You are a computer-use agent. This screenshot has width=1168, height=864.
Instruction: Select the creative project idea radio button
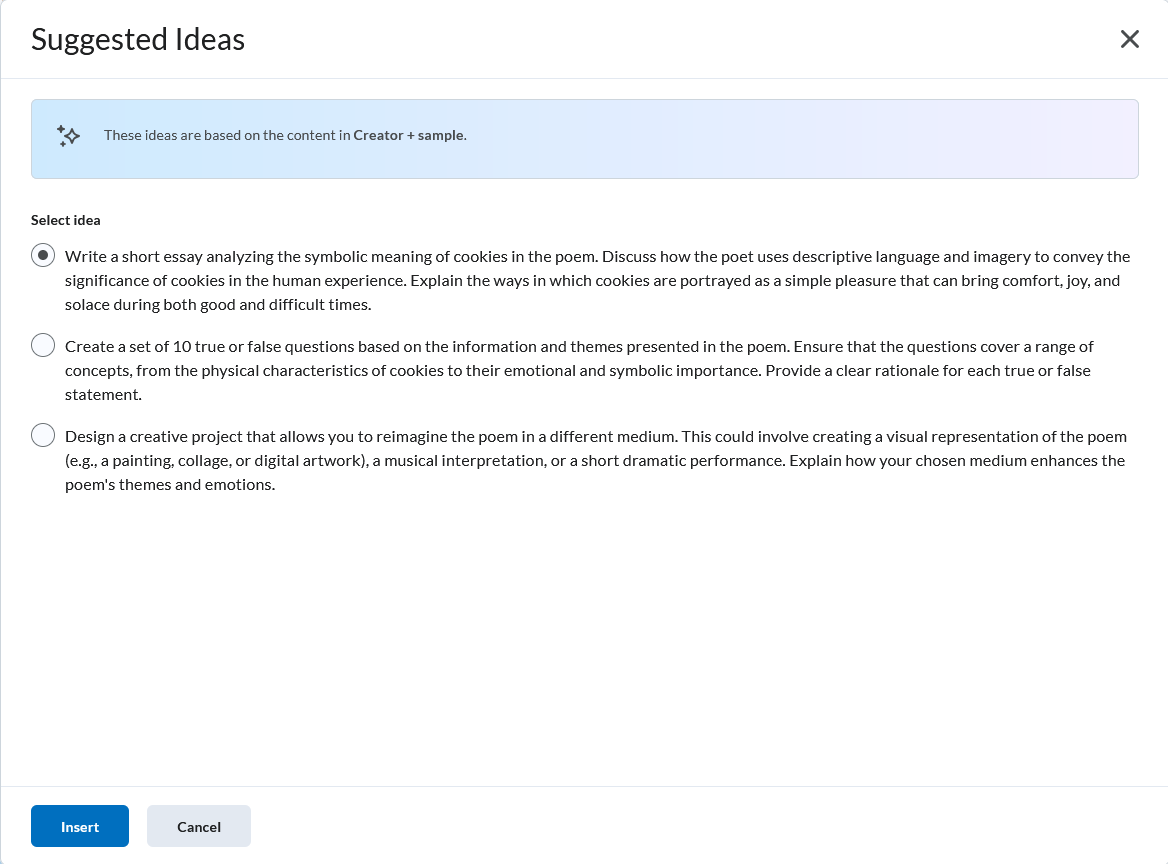(x=43, y=436)
